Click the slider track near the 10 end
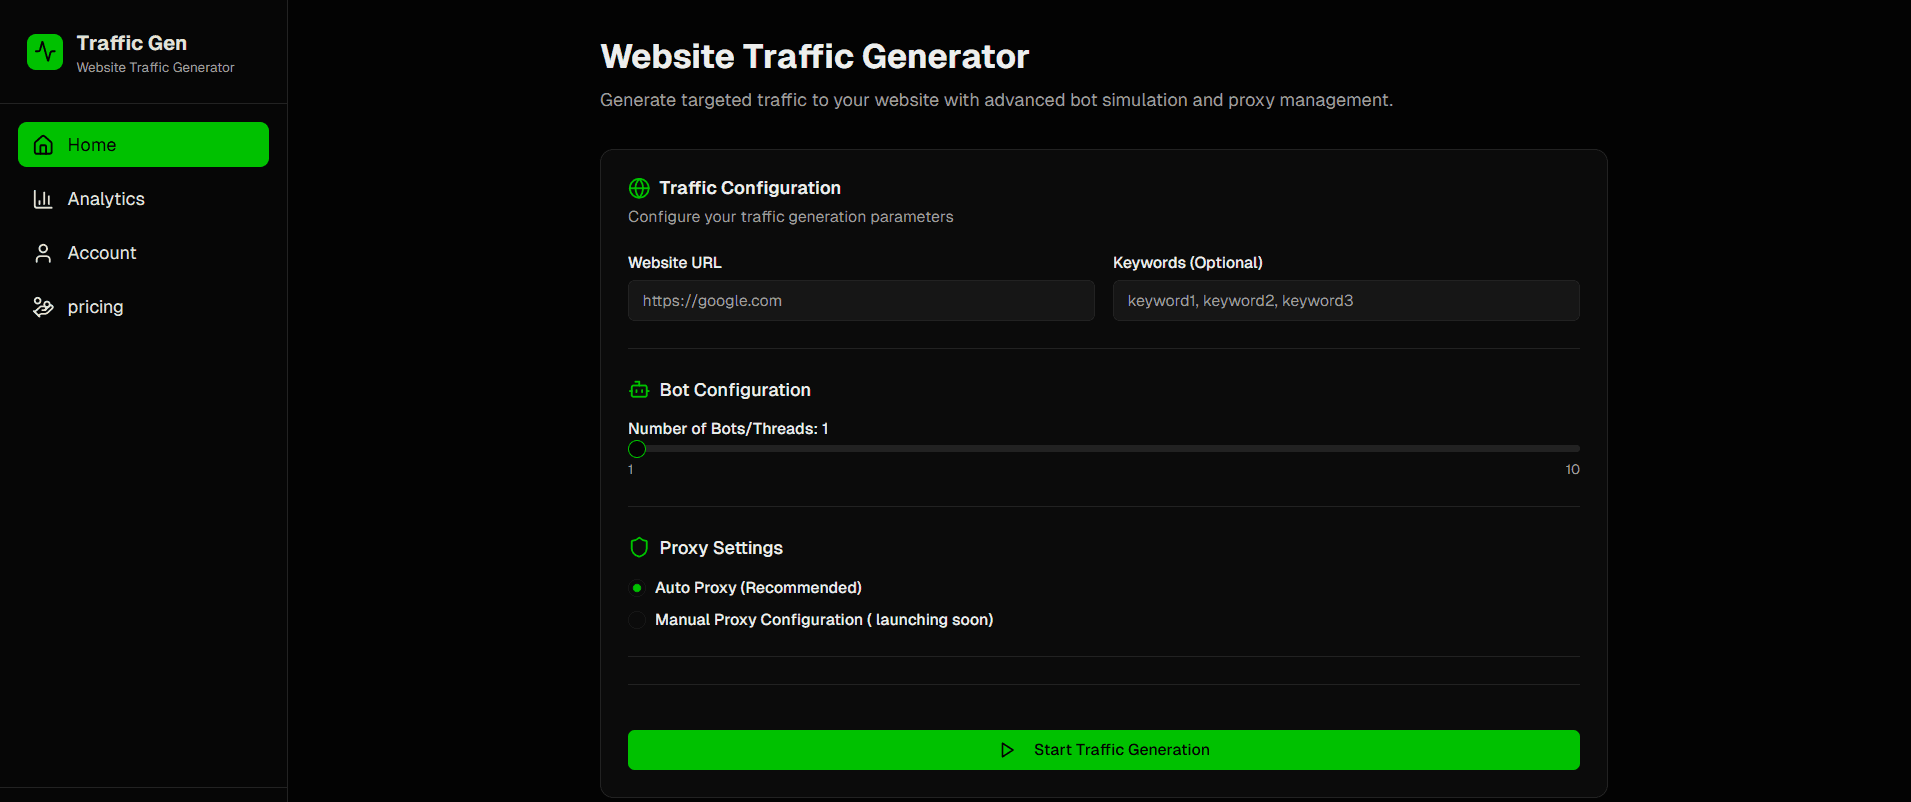1911x802 pixels. 1570,449
